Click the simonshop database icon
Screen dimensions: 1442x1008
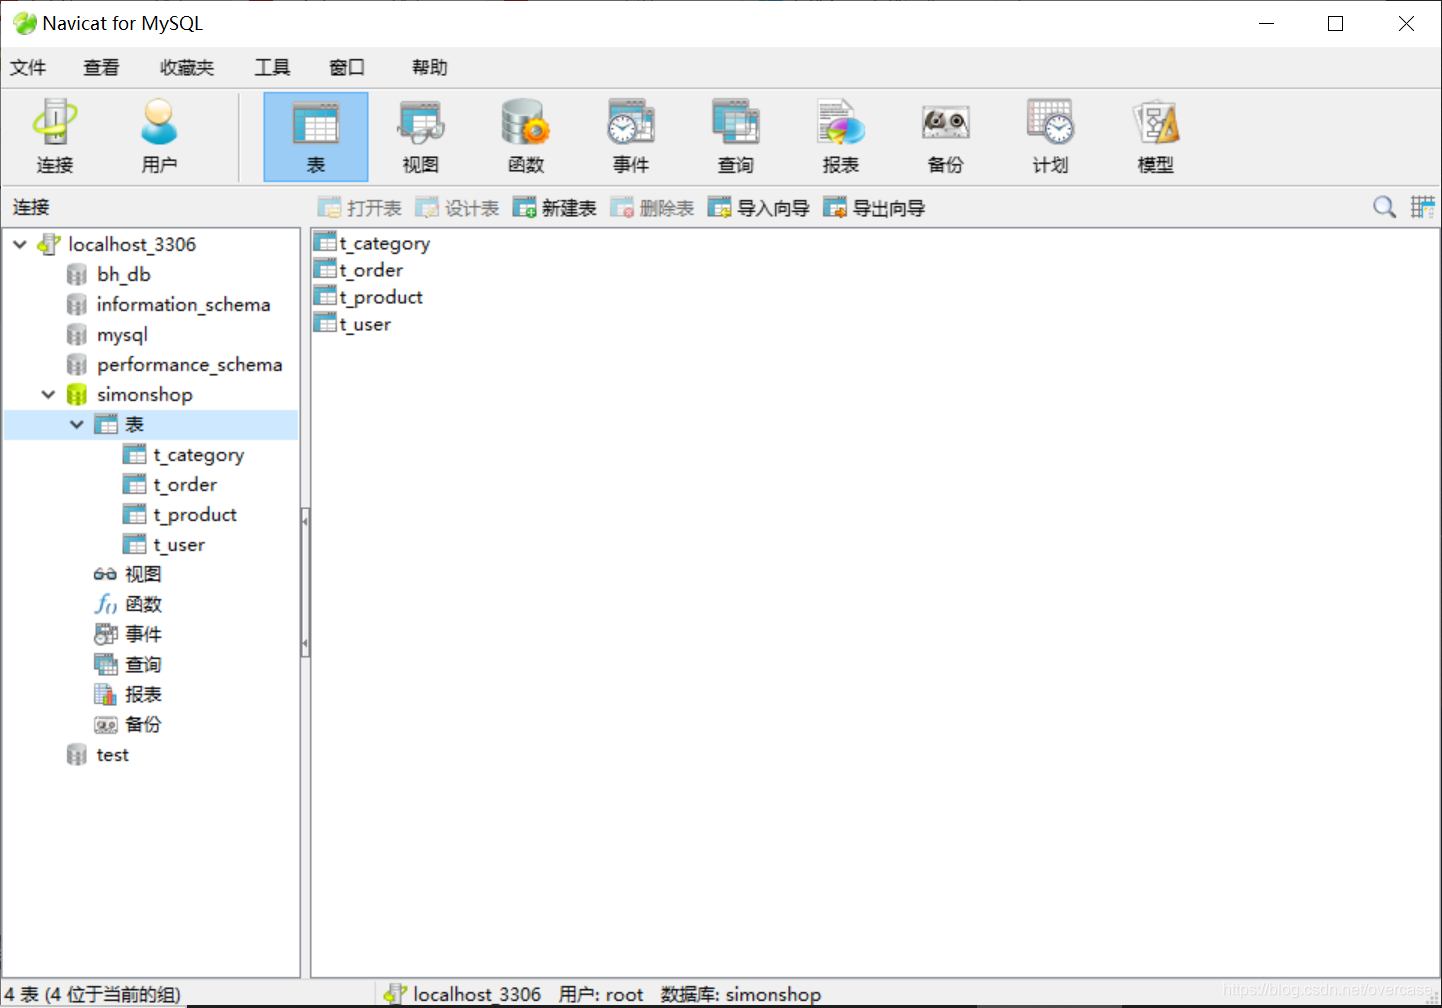77,394
